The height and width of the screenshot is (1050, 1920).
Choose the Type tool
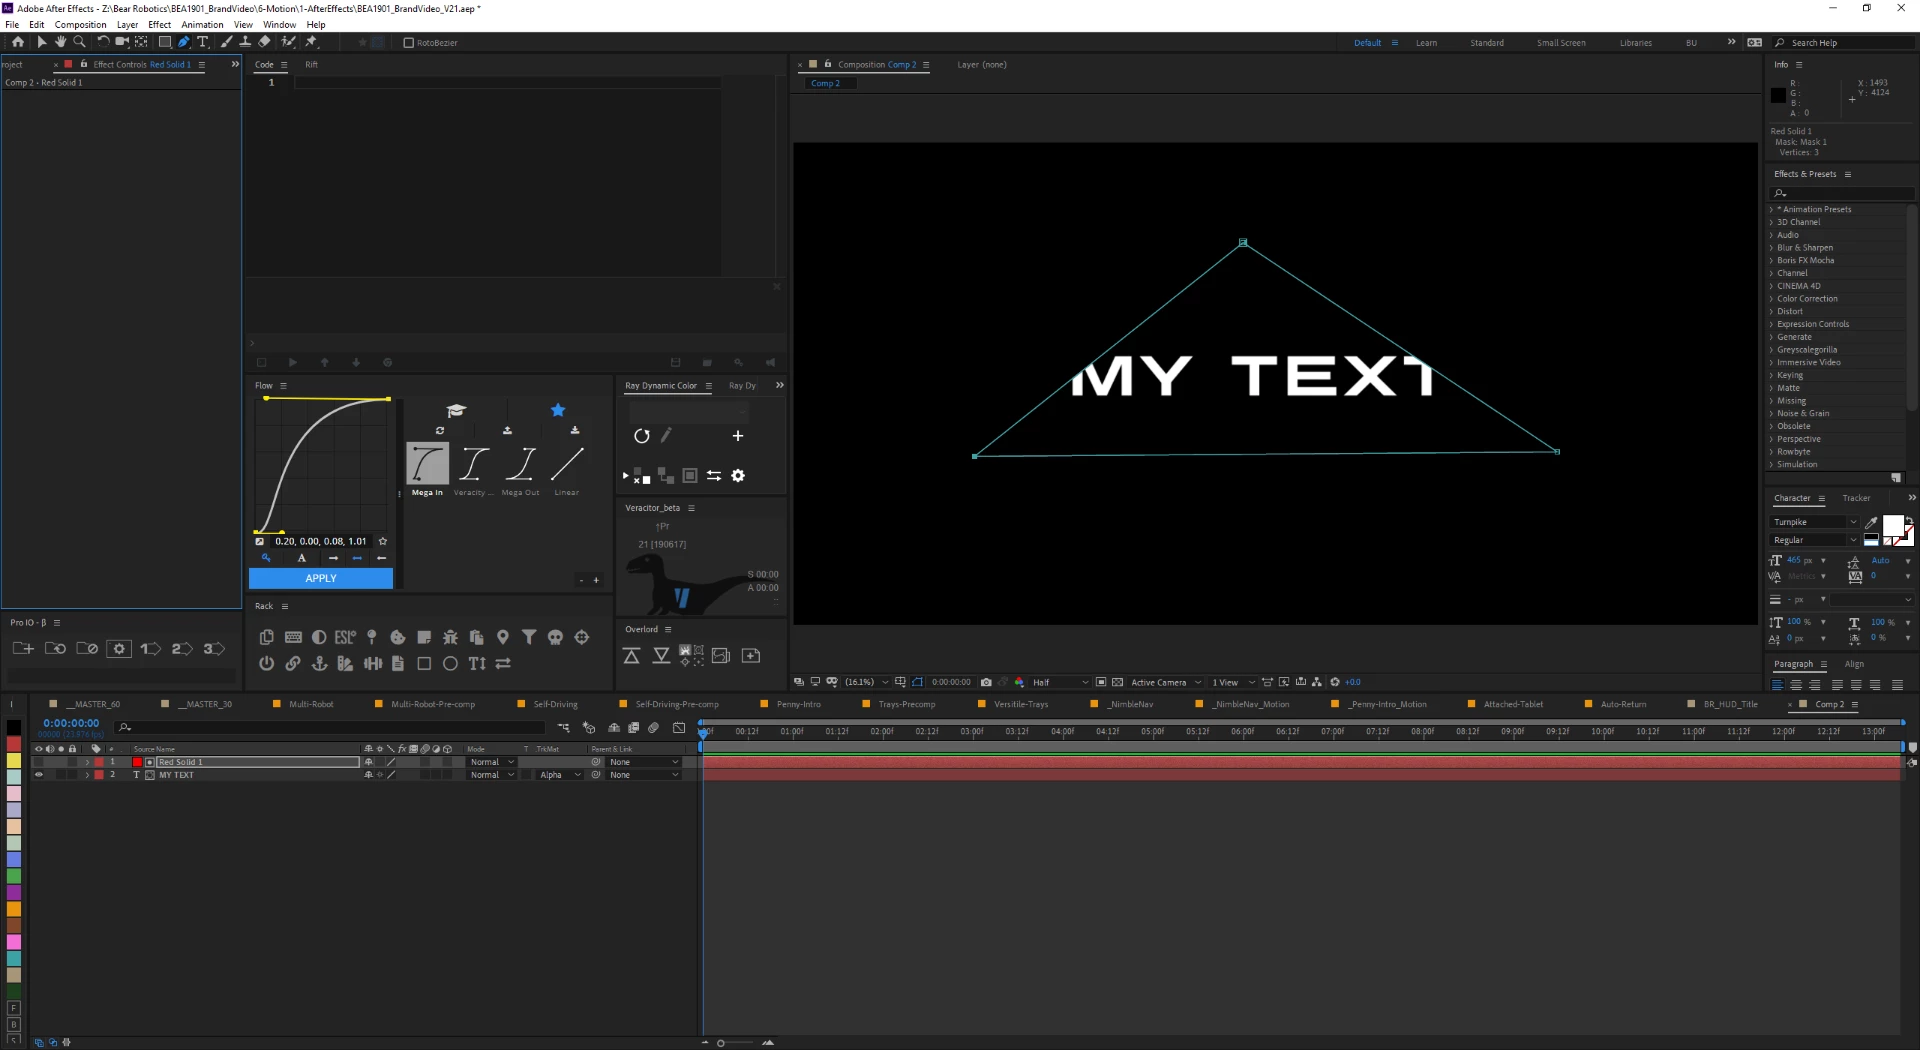coord(203,42)
